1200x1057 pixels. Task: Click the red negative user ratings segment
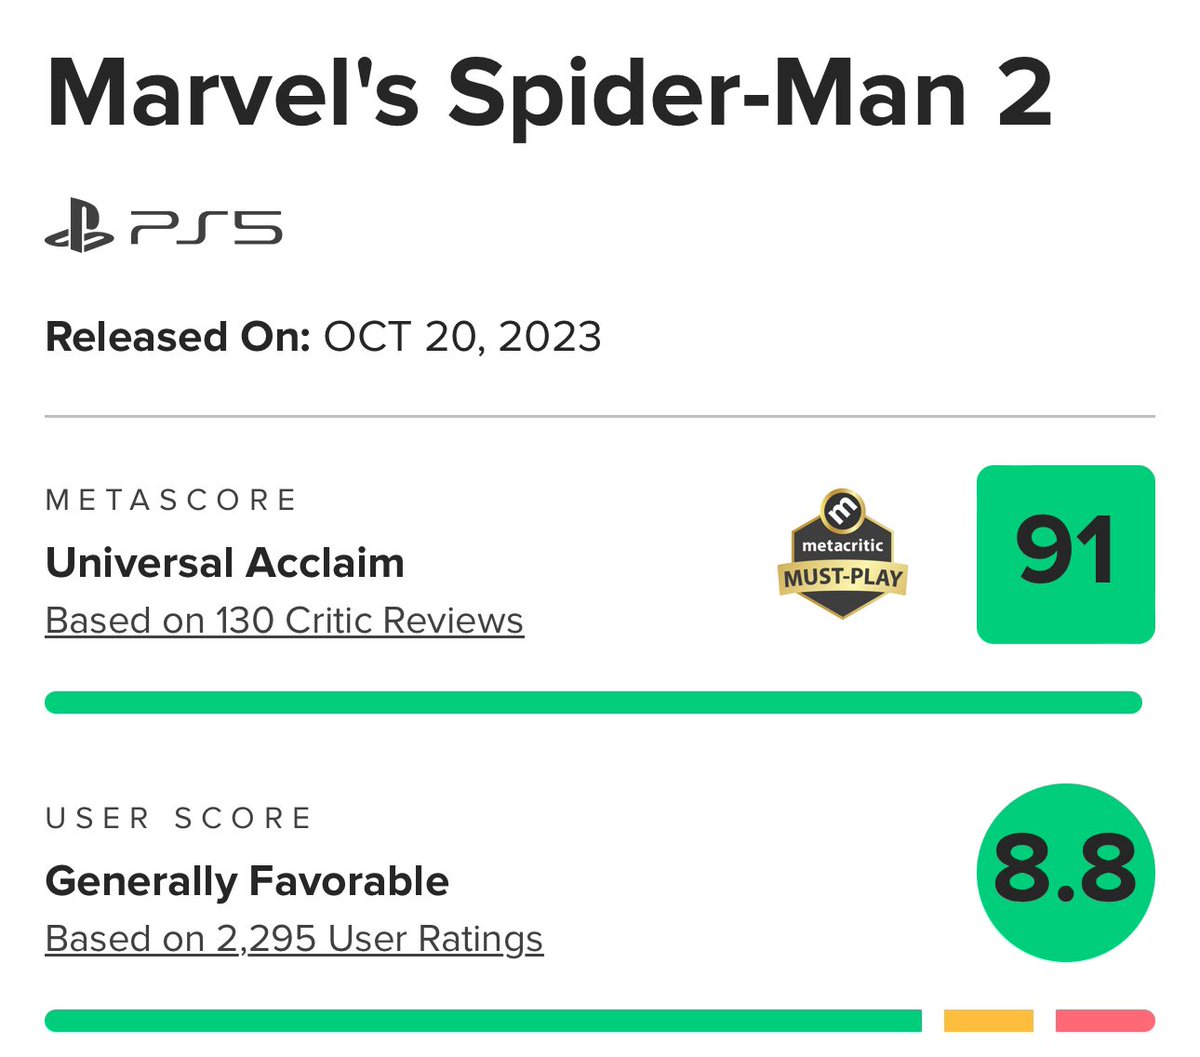(1105, 1020)
